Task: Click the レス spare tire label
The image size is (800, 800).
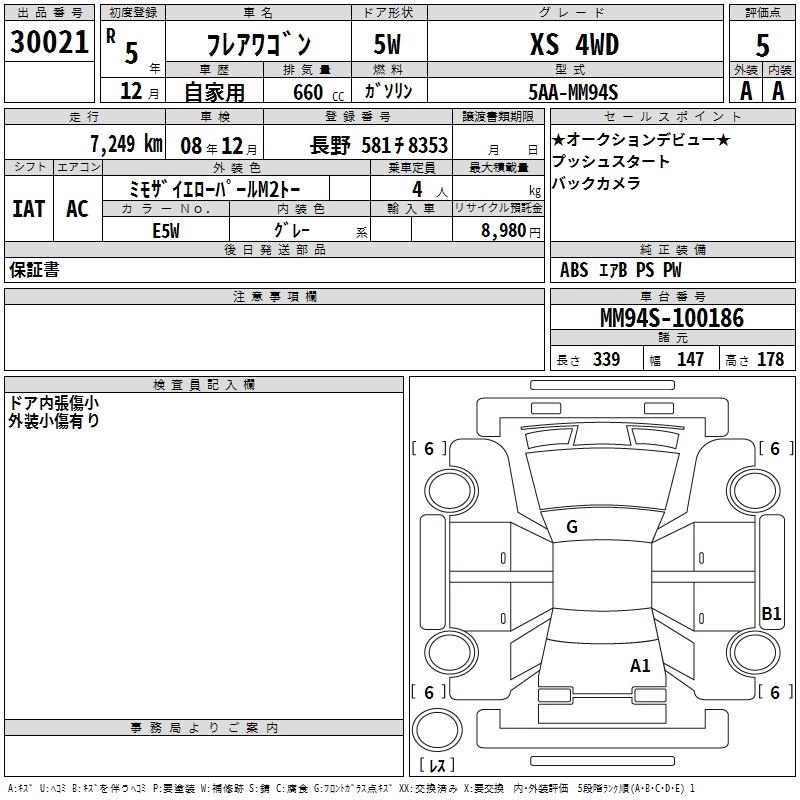Action: coord(437,765)
